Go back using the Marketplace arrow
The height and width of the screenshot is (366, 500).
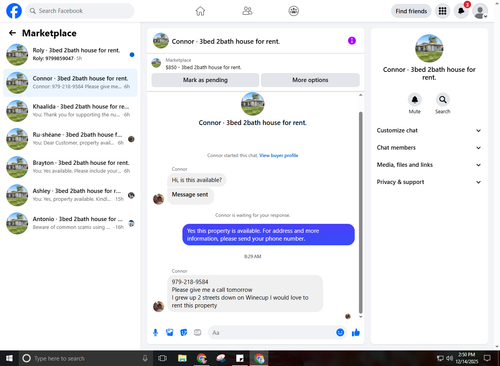tap(12, 33)
